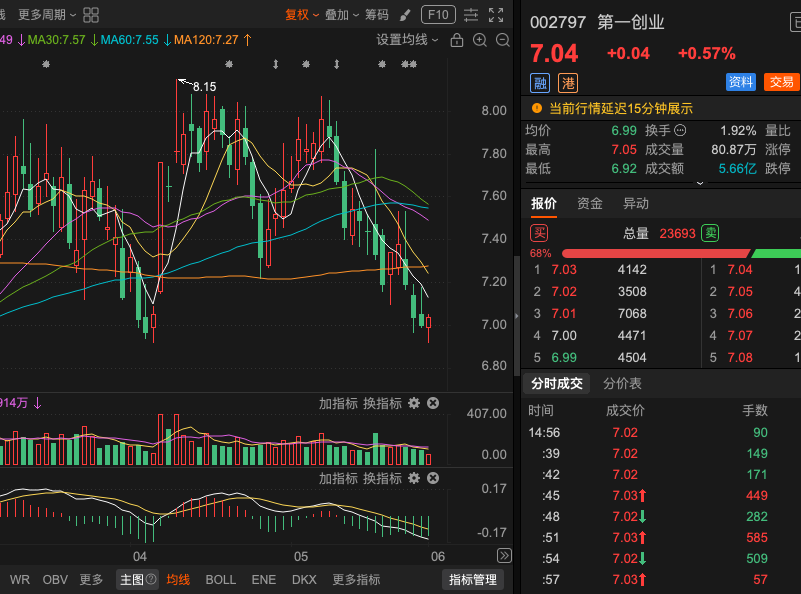Screen dimensions: 801x594
Task: Click 加指标 in the volume panel
Action: [x=338, y=403]
